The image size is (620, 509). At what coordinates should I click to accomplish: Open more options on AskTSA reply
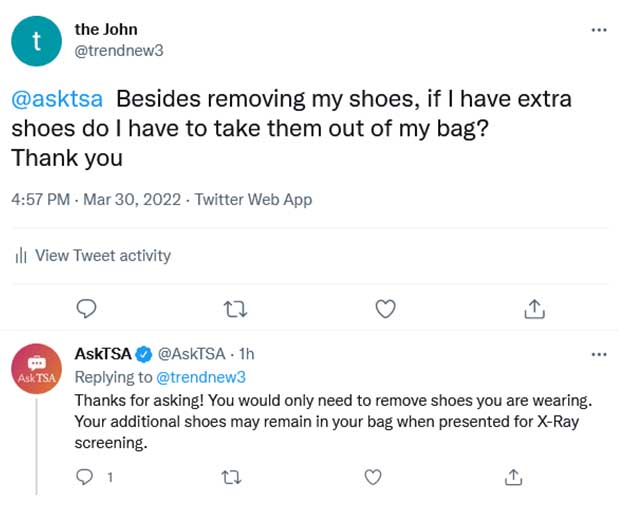pos(599,354)
